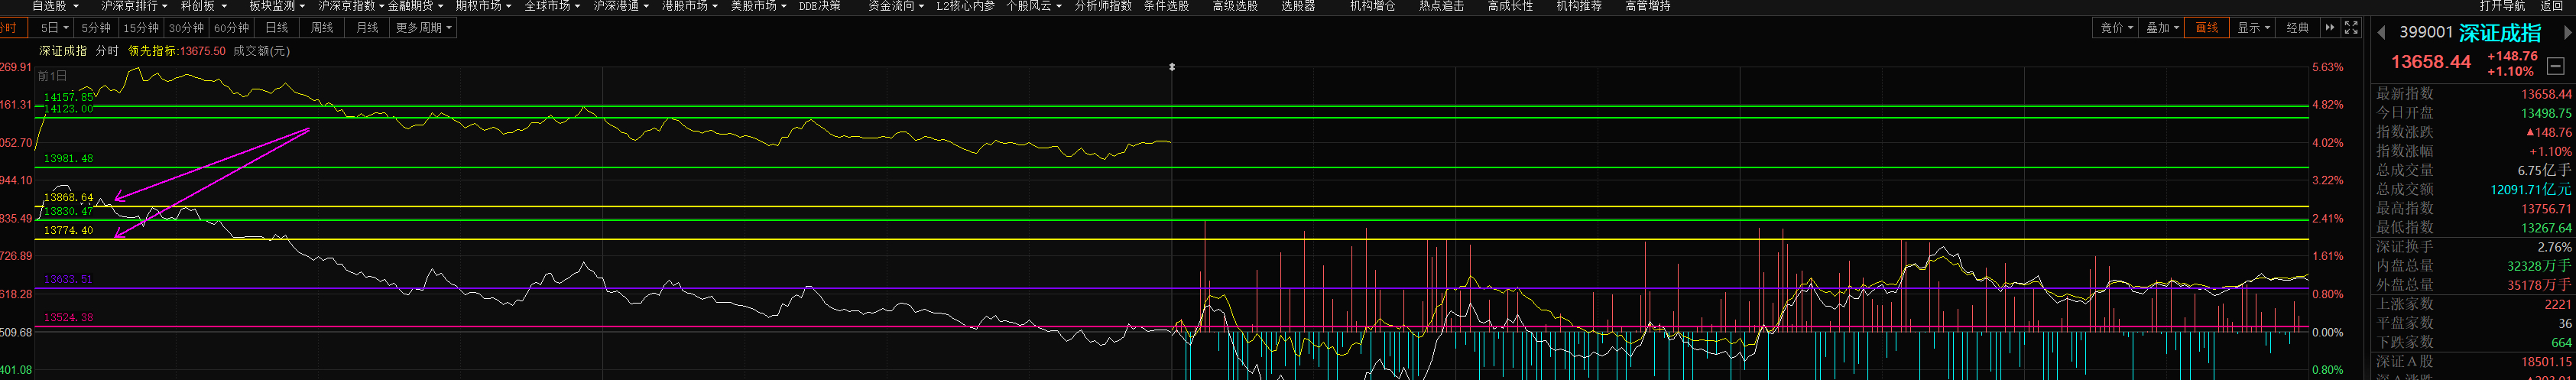Switch to the 日线 chart
The image size is (2576, 380).
[x=277, y=28]
